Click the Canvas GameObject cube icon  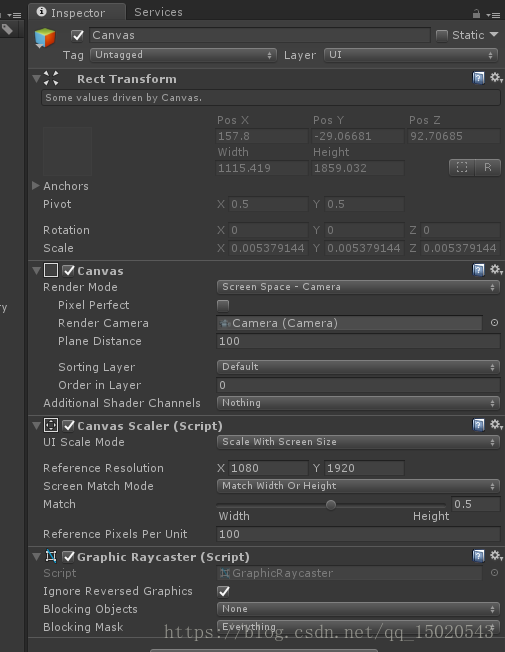[x=45, y=37]
